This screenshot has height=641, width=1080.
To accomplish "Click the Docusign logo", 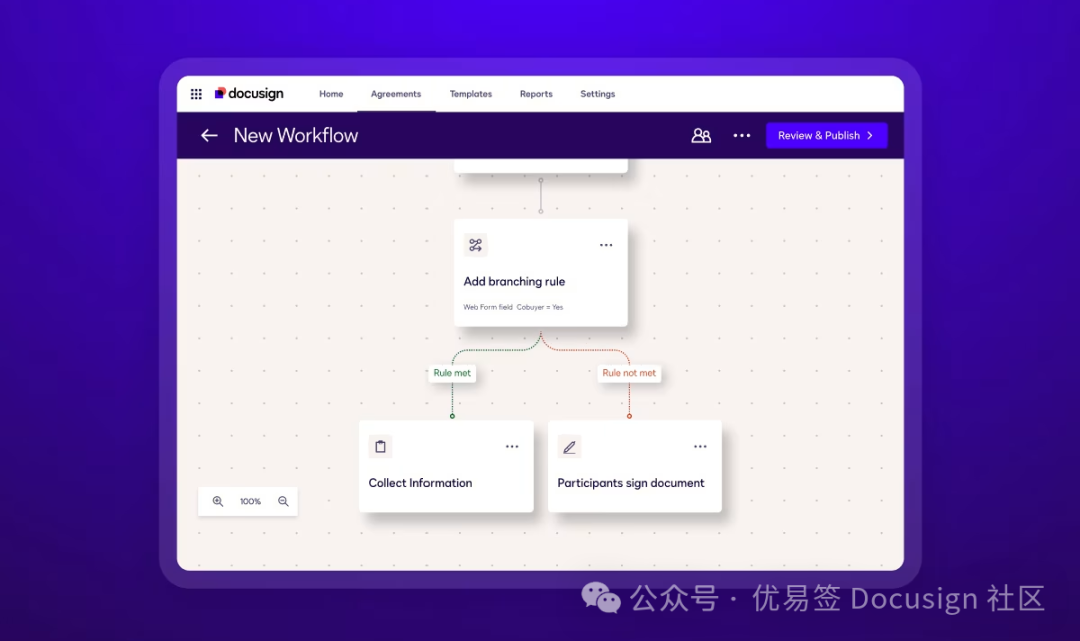I will pos(249,94).
